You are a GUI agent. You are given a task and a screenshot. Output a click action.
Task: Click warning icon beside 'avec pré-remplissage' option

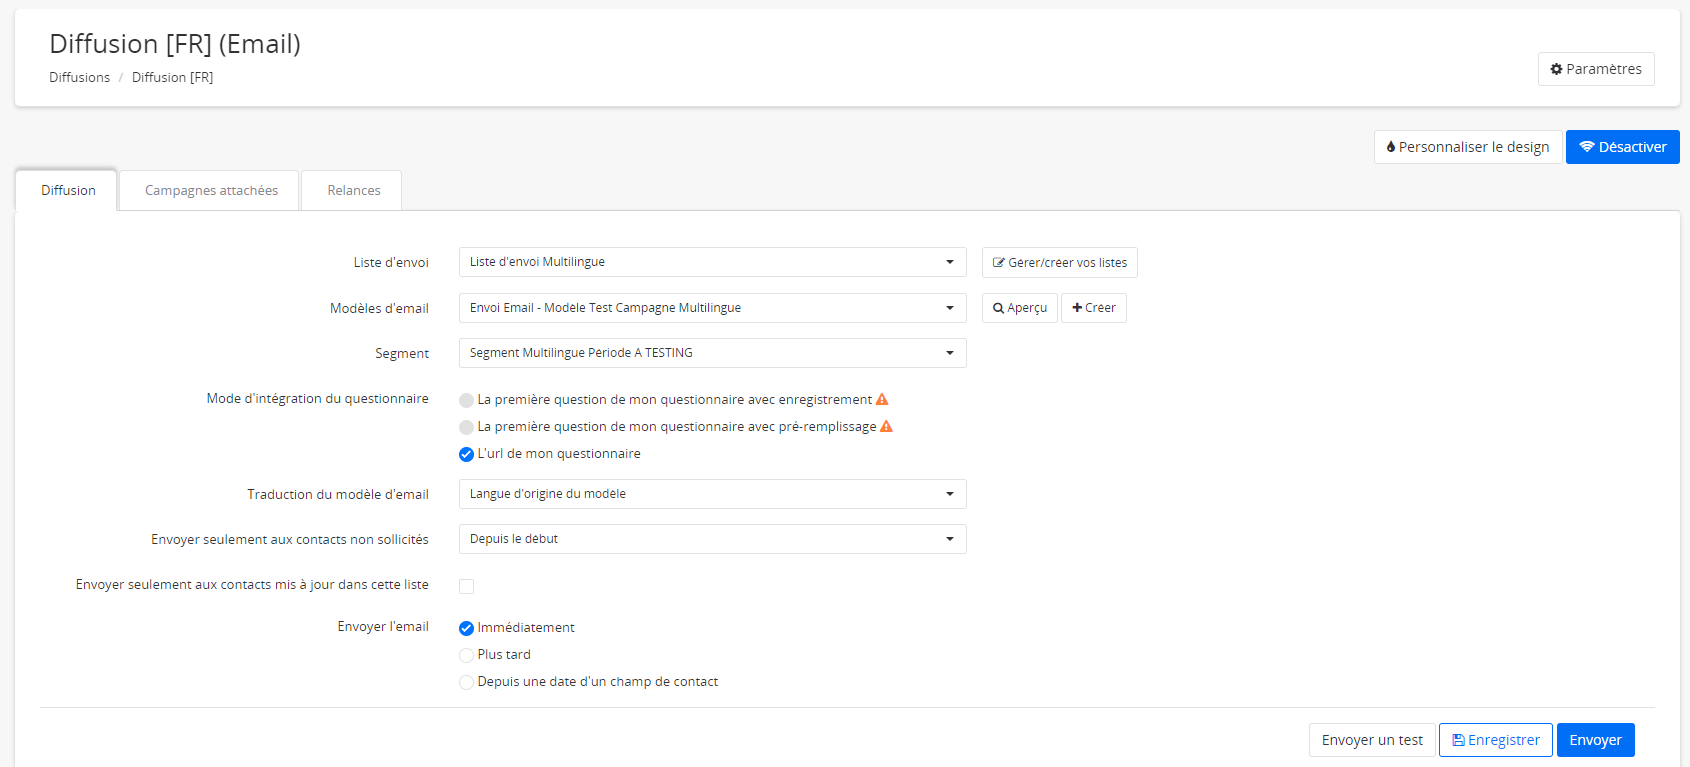tap(886, 426)
